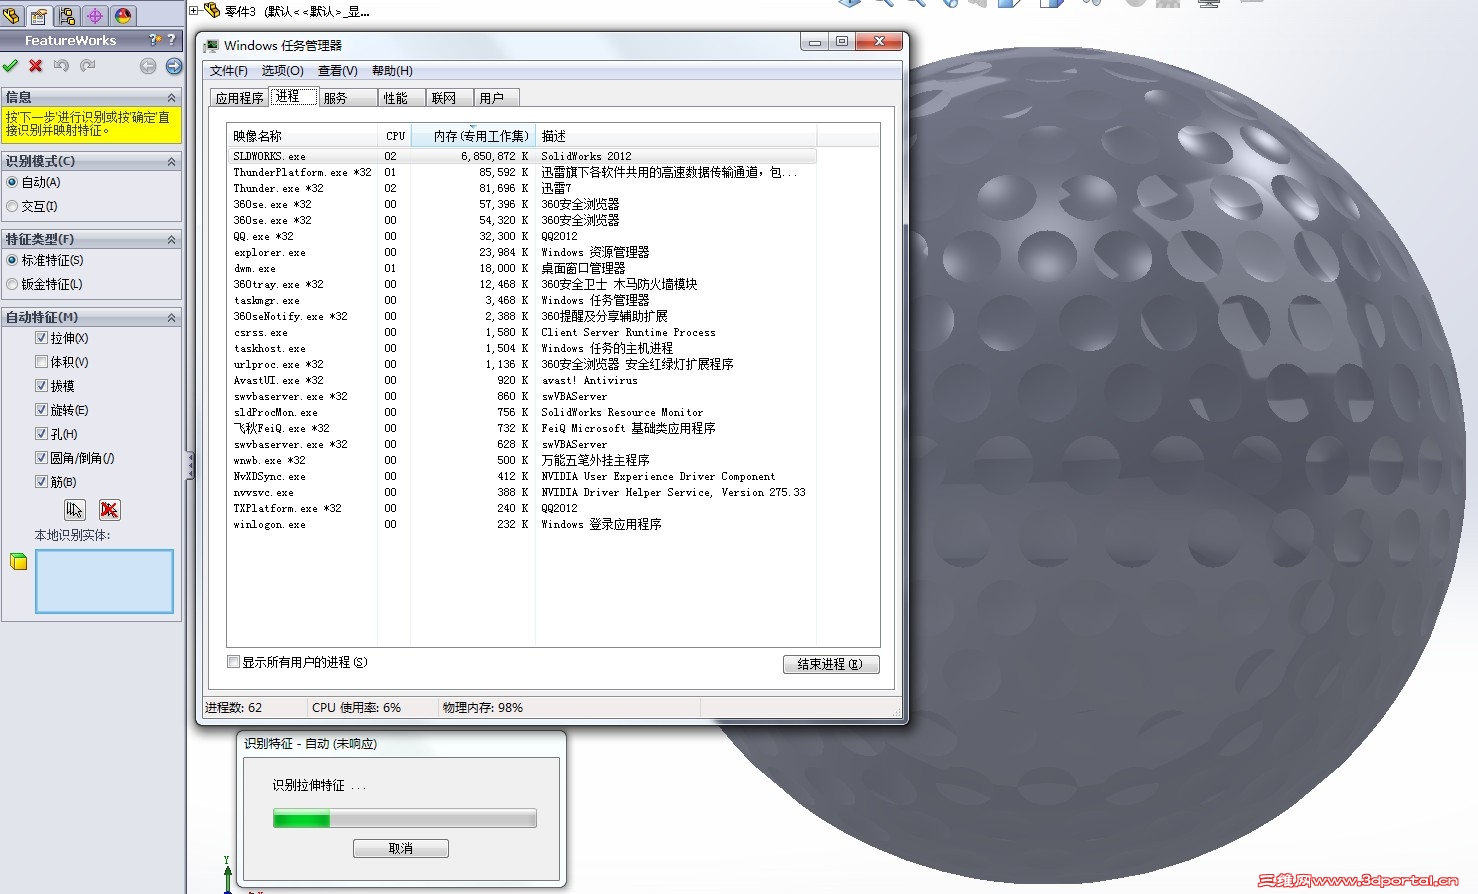Select the sldProcMon.exe process row
The width and height of the screenshot is (1478, 894).
pyautogui.click(x=522, y=412)
